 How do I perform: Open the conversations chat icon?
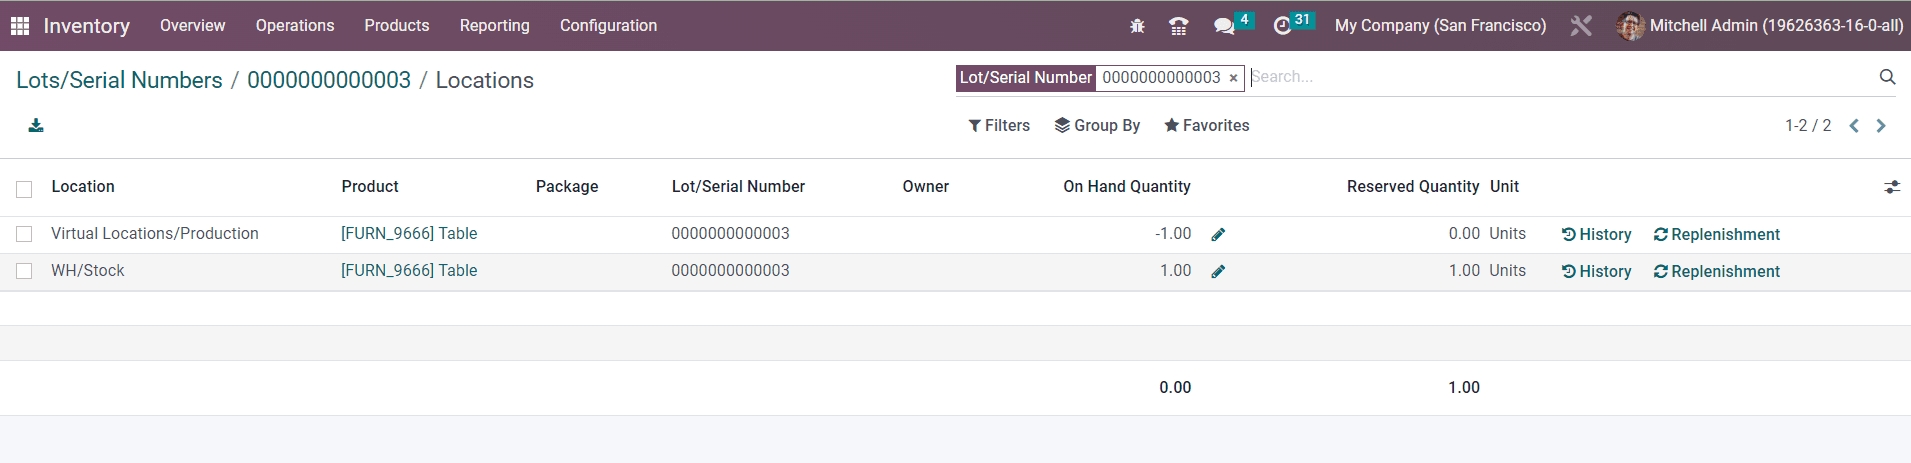point(1224,26)
